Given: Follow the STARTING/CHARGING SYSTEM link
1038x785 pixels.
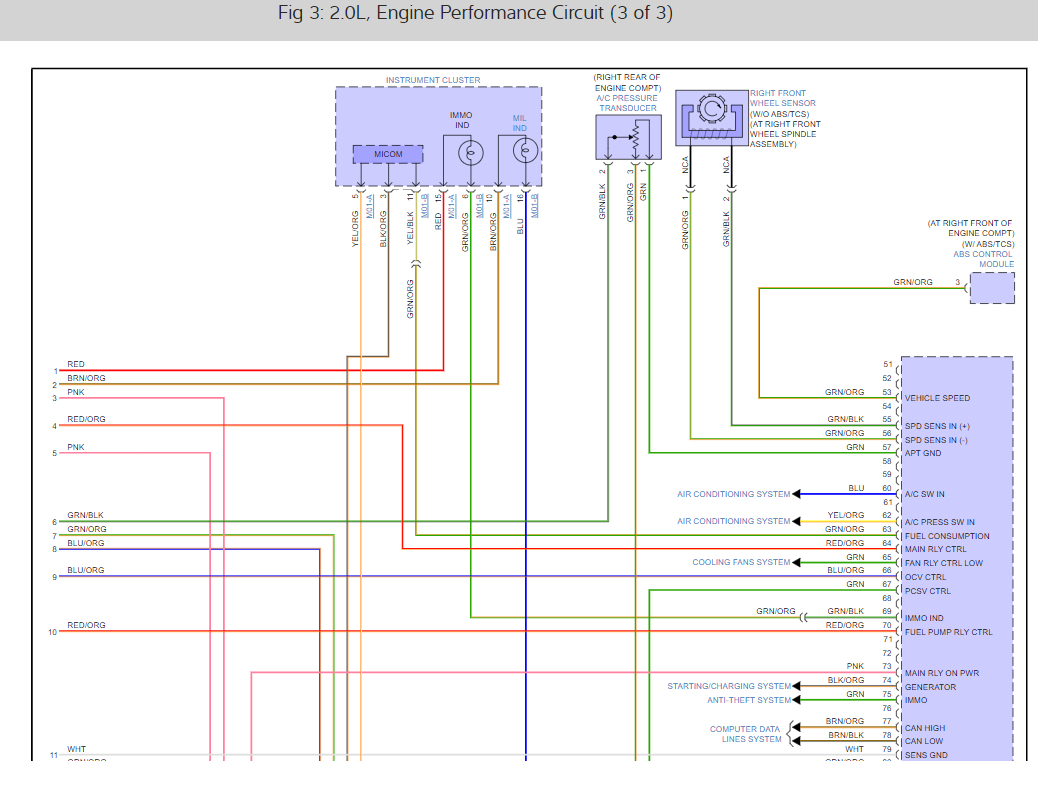Looking at the screenshot, I should click(x=729, y=686).
